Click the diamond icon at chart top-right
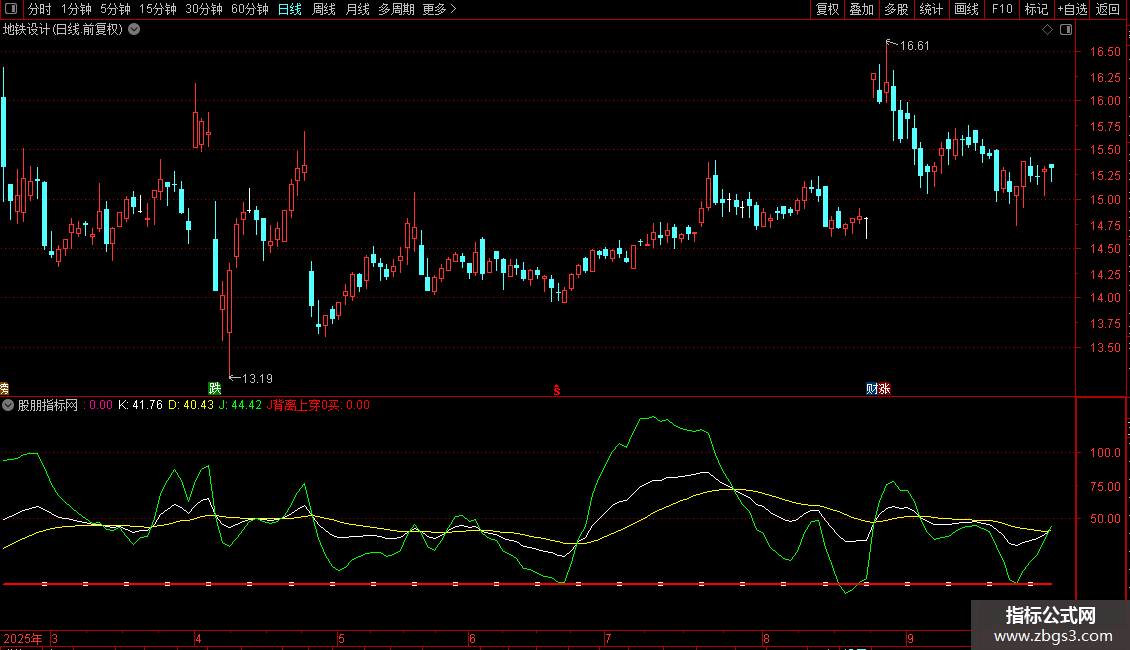Viewport: 1130px width, 650px height. coord(1047,30)
